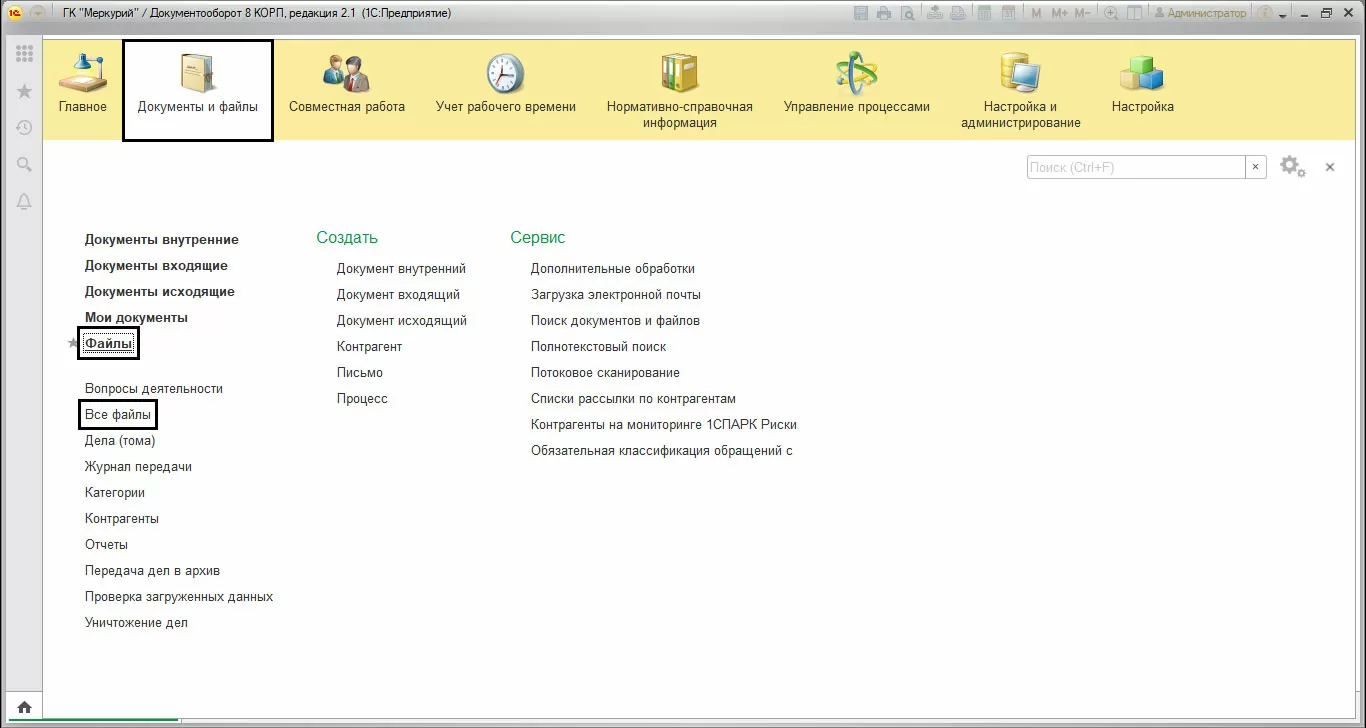Open Поиск документов и файлов service

point(615,320)
